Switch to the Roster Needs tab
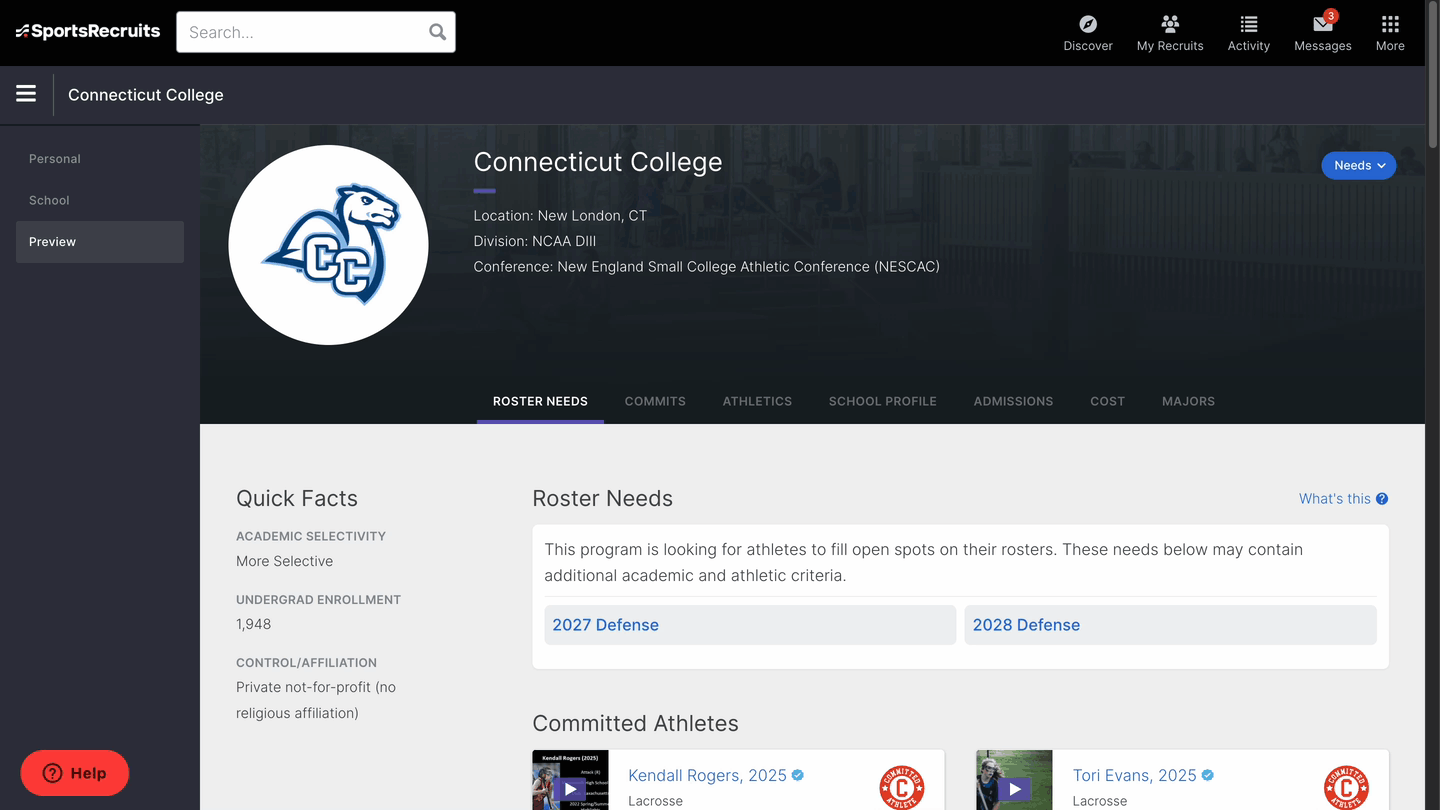Viewport: 1440px width, 810px height. pyautogui.click(x=540, y=401)
